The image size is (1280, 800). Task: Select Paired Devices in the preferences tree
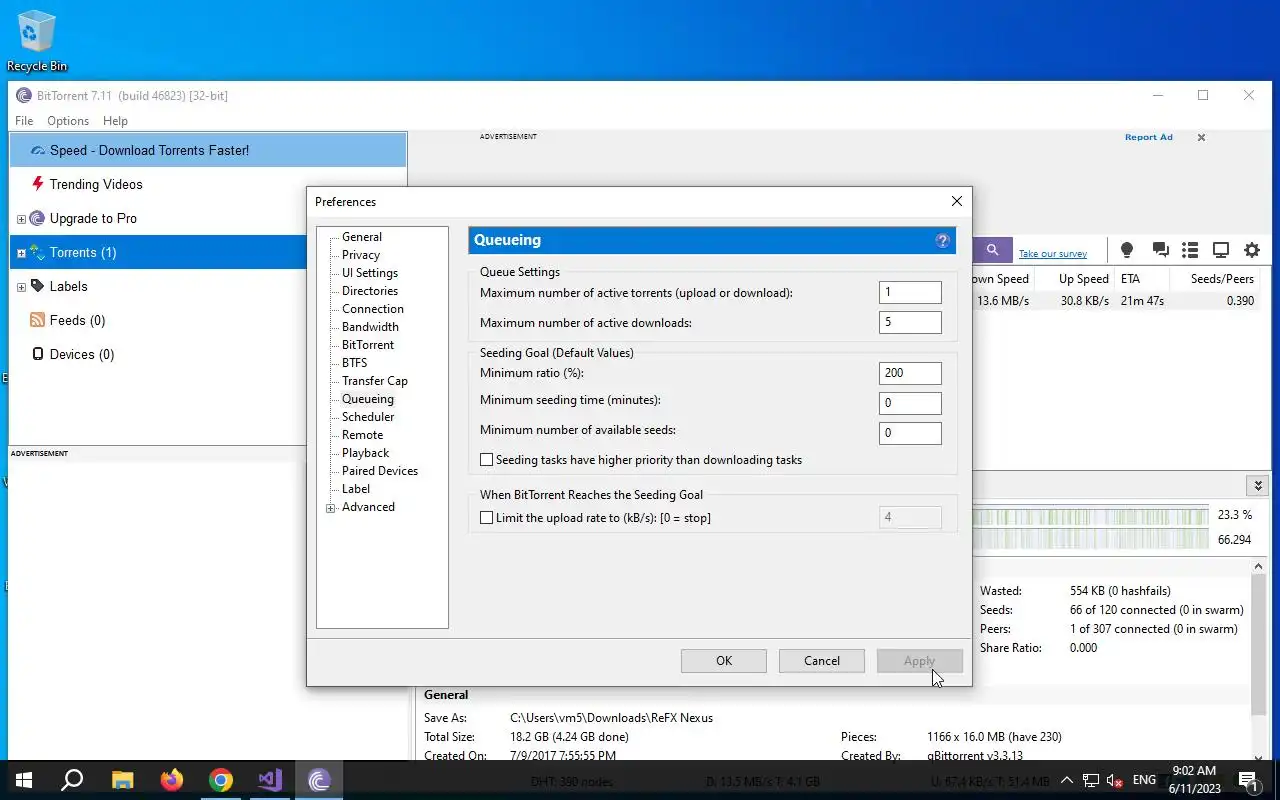point(380,471)
